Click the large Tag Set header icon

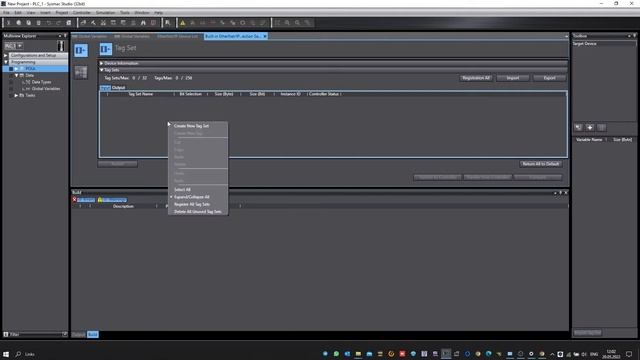tap(106, 49)
